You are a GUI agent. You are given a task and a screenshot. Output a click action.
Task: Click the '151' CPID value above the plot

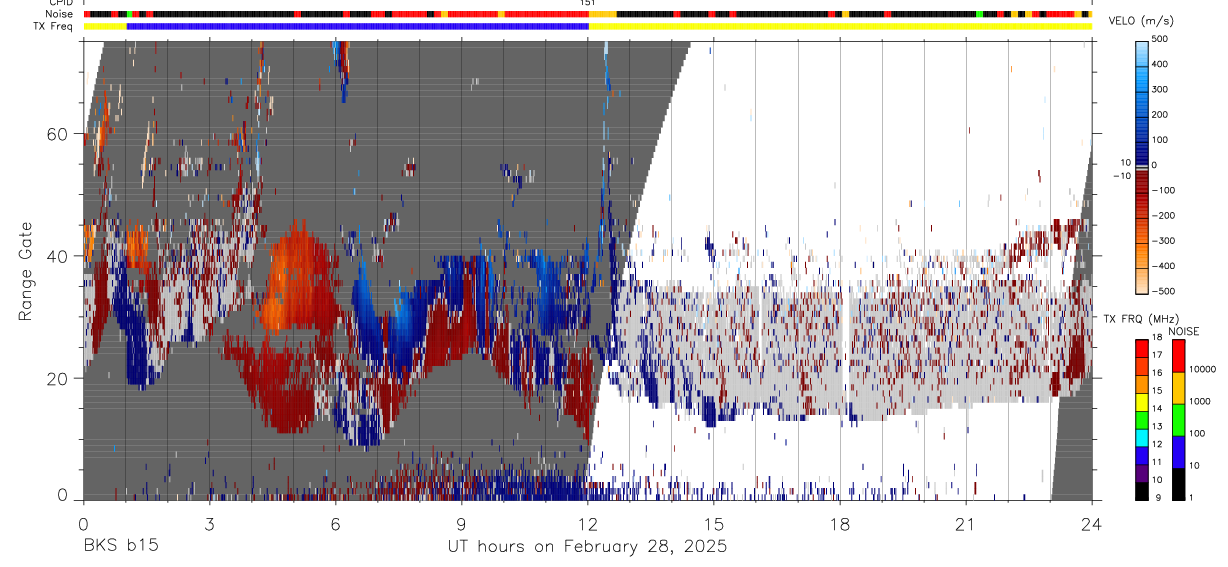click(588, 3)
